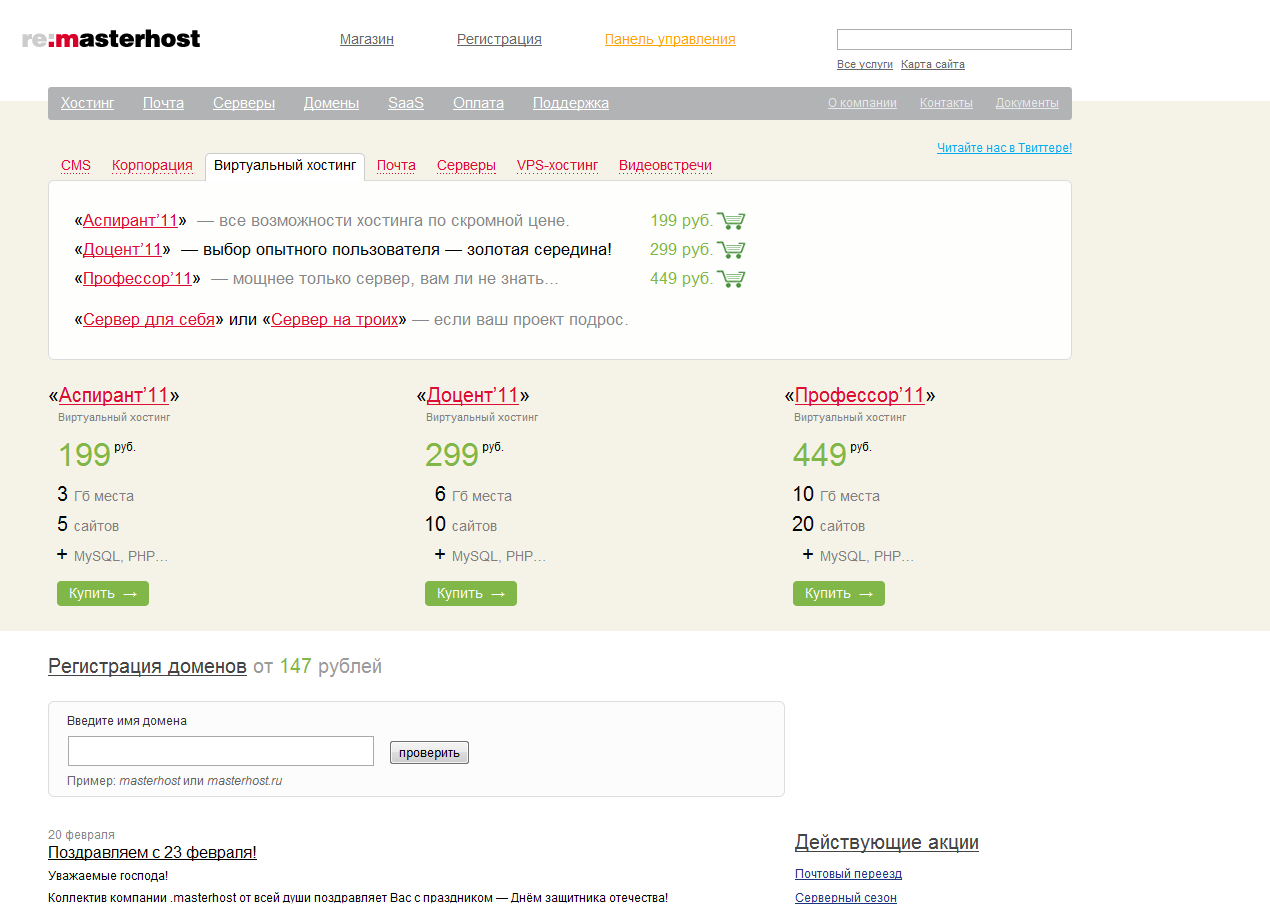This screenshot has height=904, width=1270.
Task: Open Профессор'11 link in plan list
Action: point(137,279)
